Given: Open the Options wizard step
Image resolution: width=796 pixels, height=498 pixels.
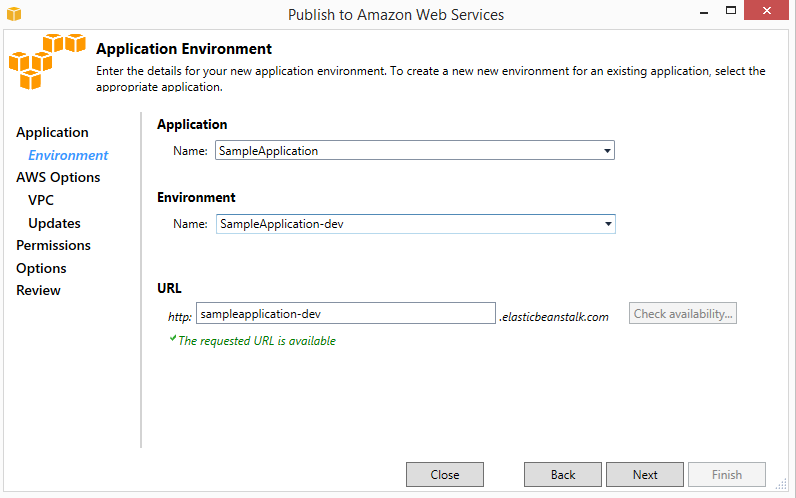Looking at the screenshot, I should [41, 268].
